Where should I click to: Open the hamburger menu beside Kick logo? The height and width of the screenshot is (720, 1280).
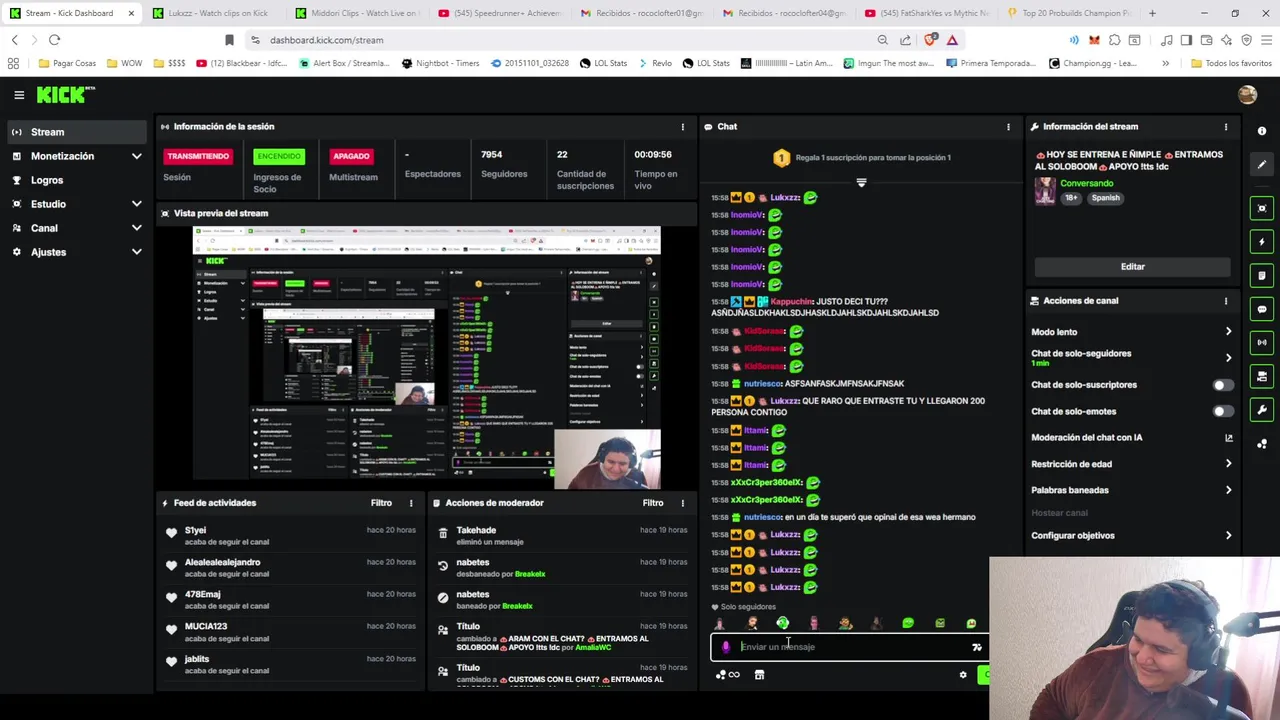(19, 95)
